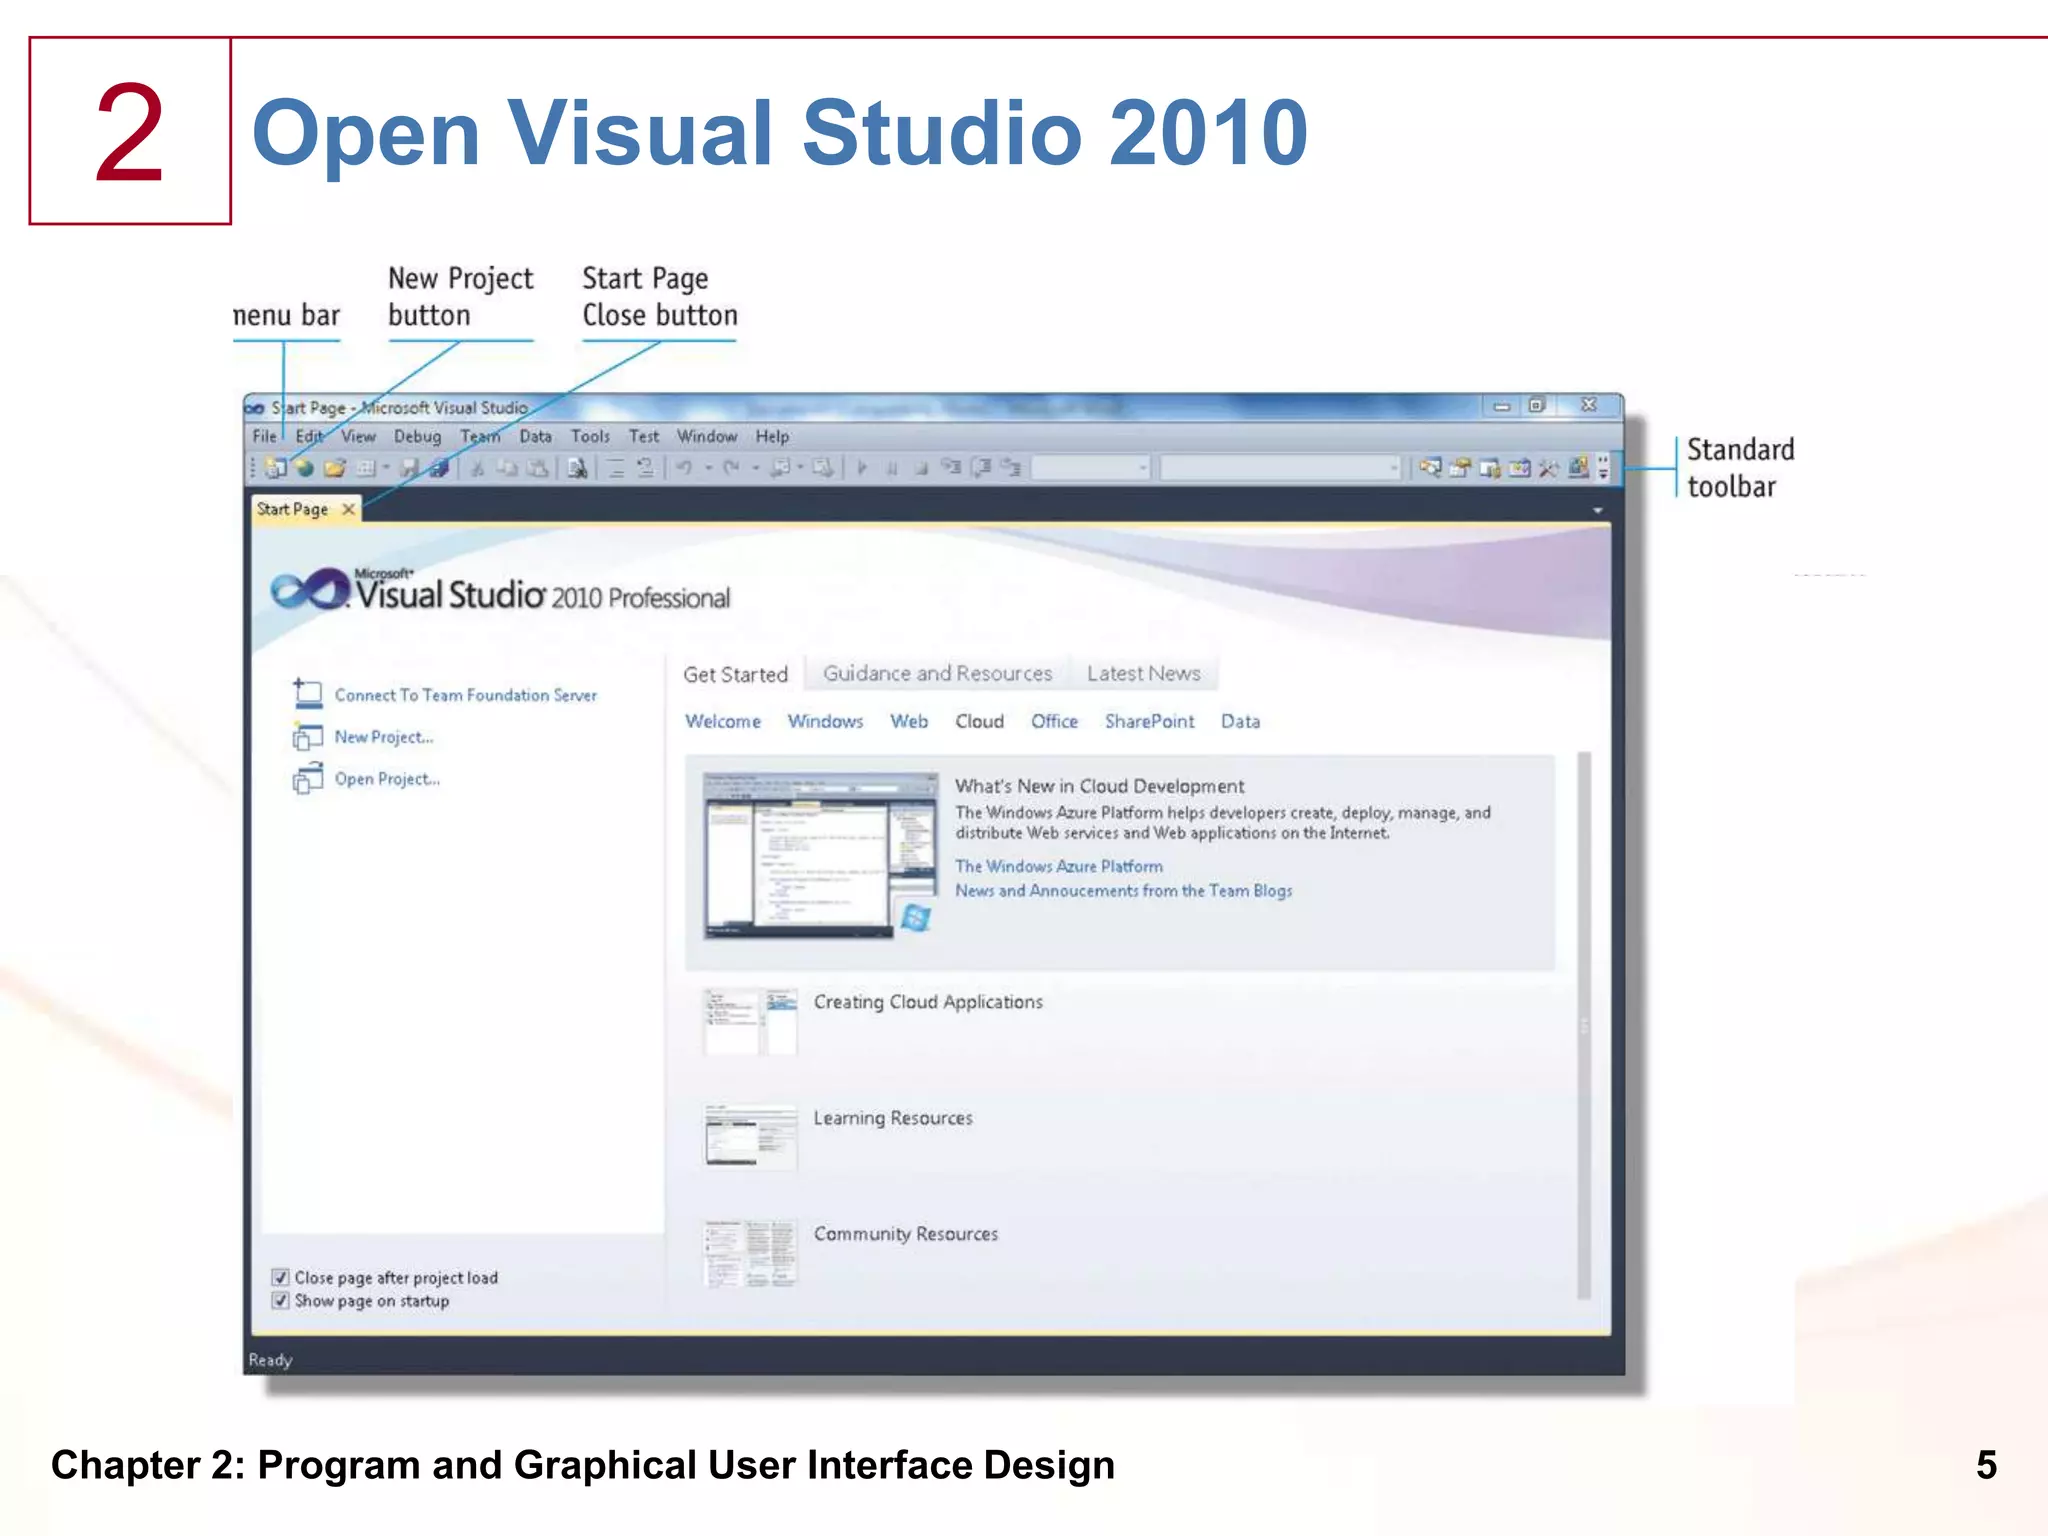Image resolution: width=2048 pixels, height=1536 pixels.
Task: Click the Find in Files icon
Action: pyautogui.click(x=577, y=468)
